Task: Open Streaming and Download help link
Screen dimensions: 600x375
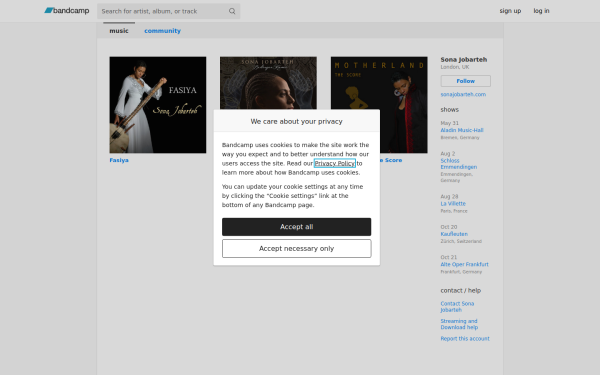Action: [x=459, y=324]
